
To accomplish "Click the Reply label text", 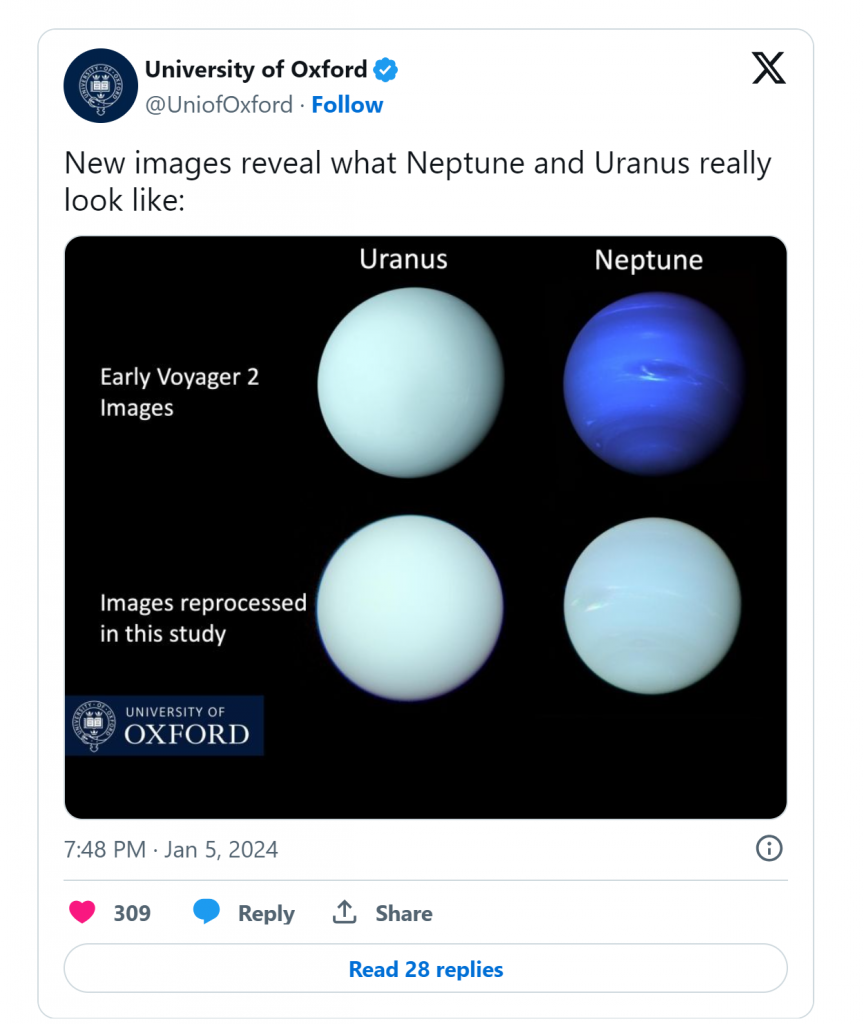I will (x=266, y=913).
